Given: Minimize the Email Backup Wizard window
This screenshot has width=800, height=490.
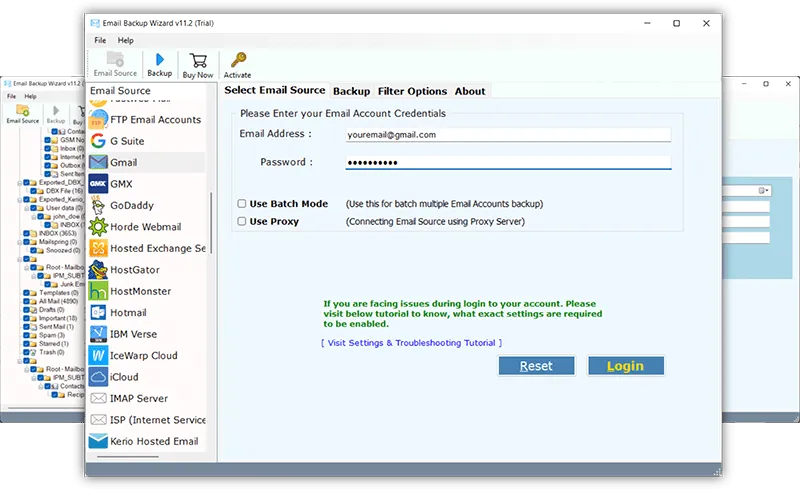Looking at the screenshot, I should click(x=647, y=23).
